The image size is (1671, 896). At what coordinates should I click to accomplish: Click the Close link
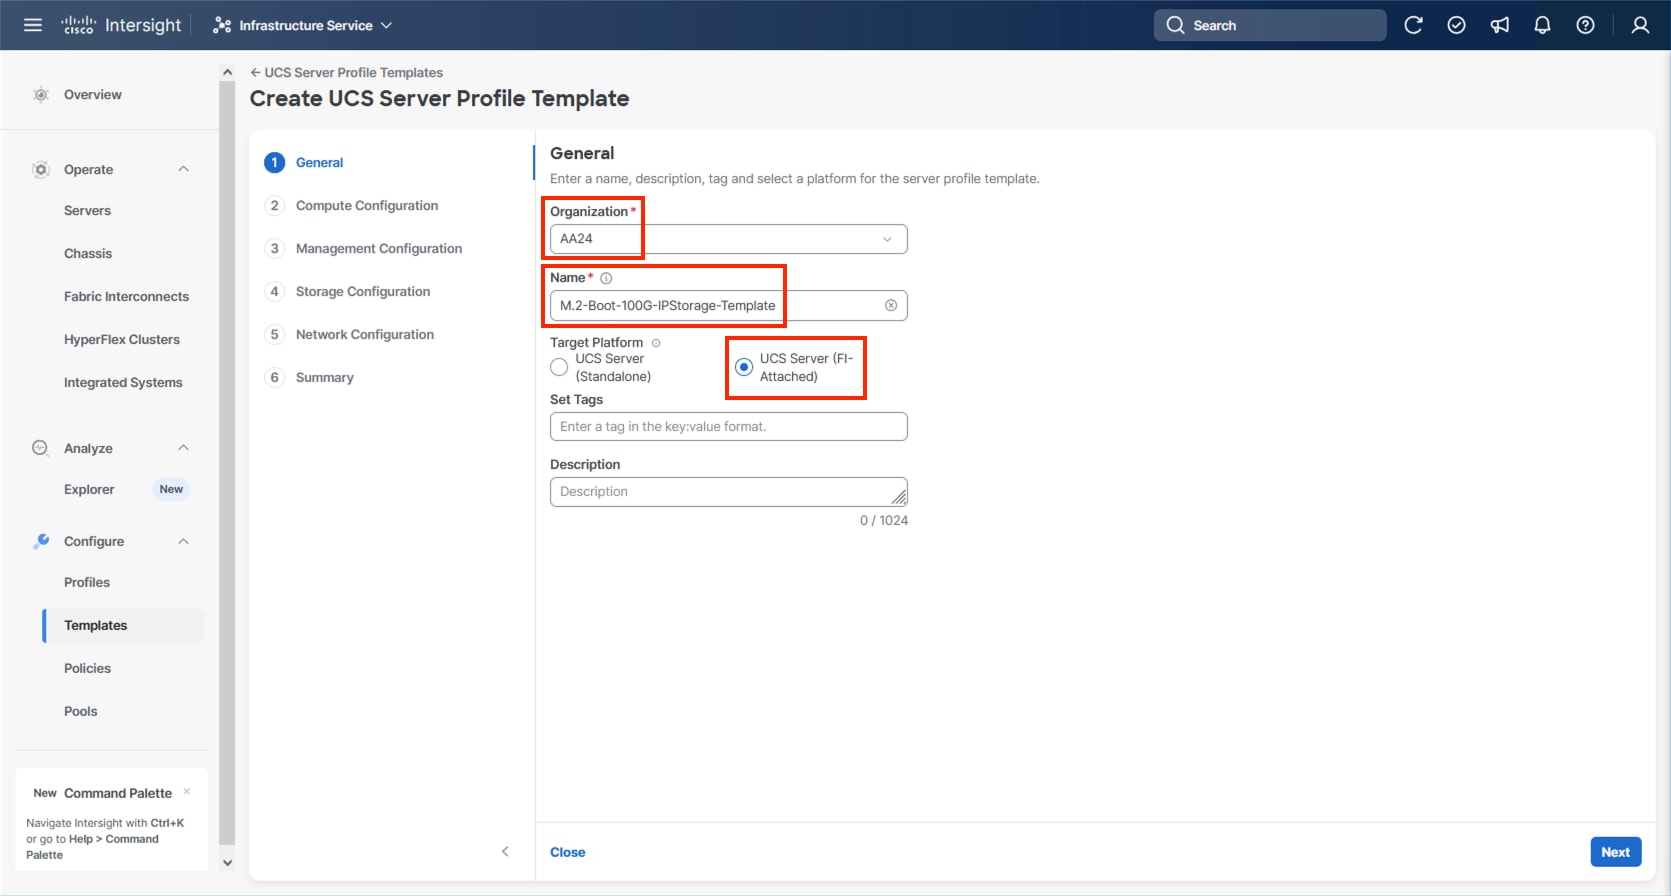point(568,852)
